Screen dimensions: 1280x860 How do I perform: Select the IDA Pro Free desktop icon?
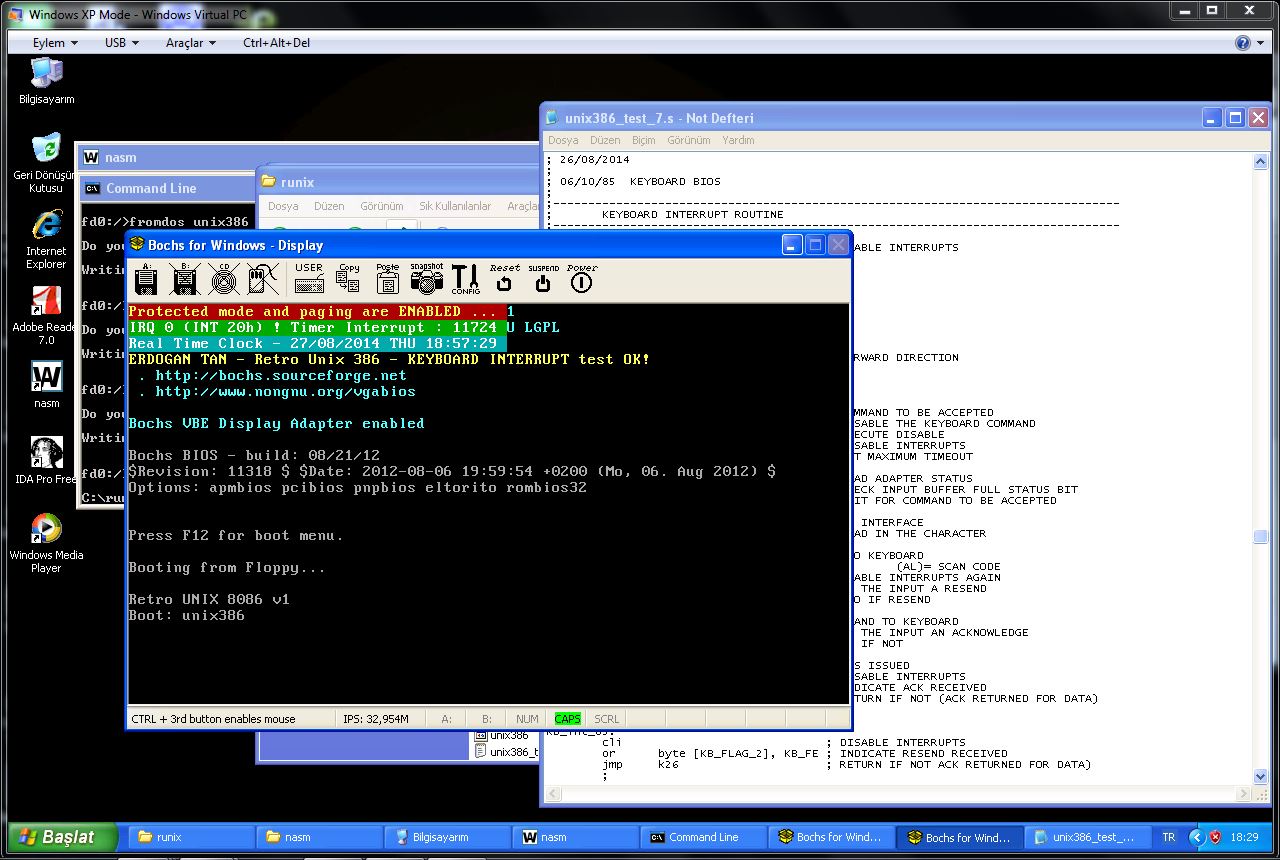click(x=46, y=461)
